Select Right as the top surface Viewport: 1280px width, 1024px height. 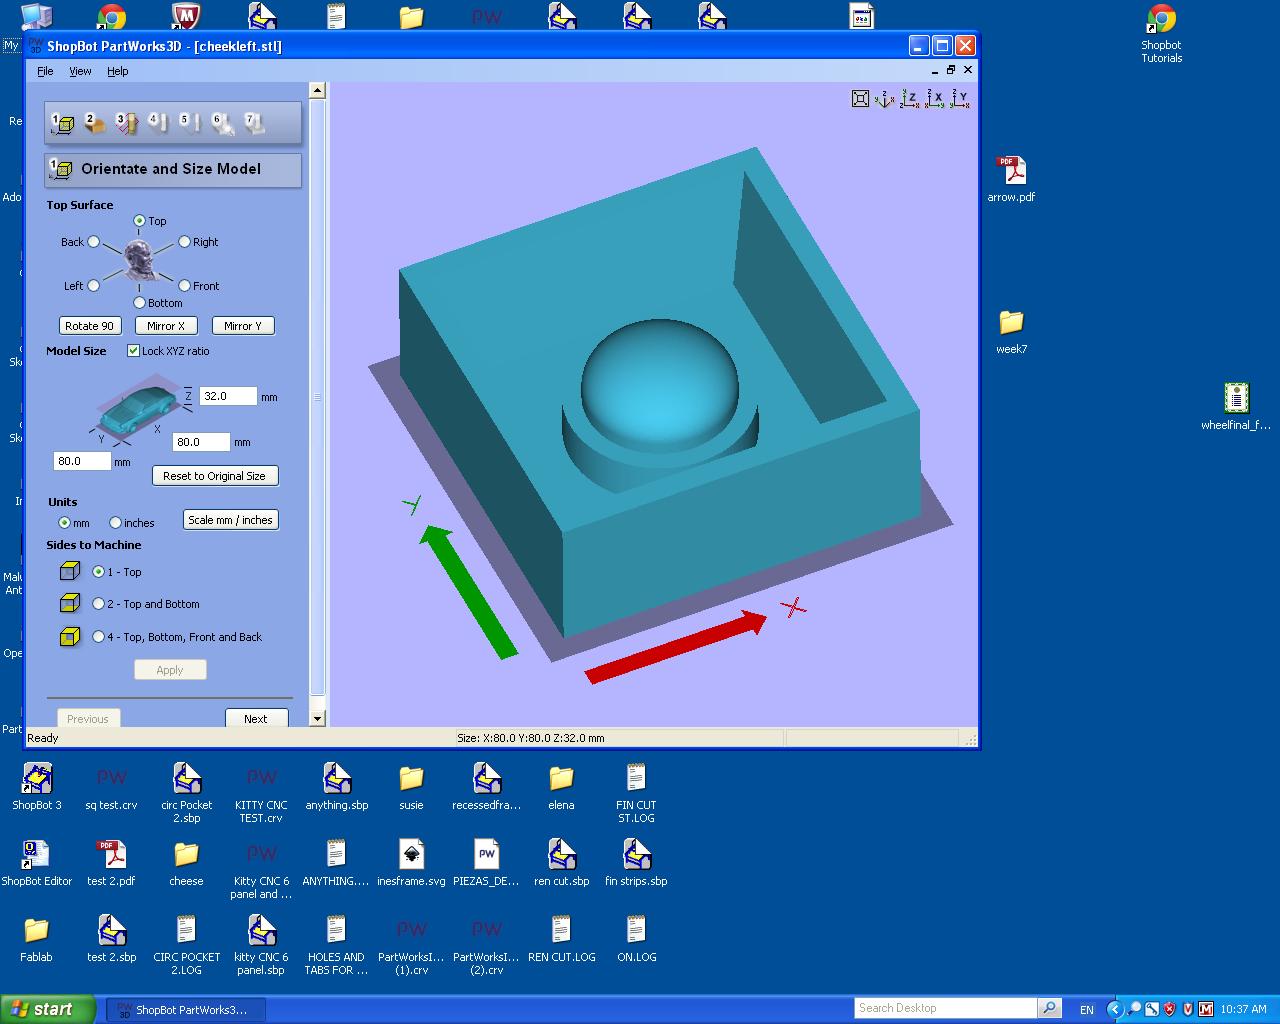tap(184, 242)
